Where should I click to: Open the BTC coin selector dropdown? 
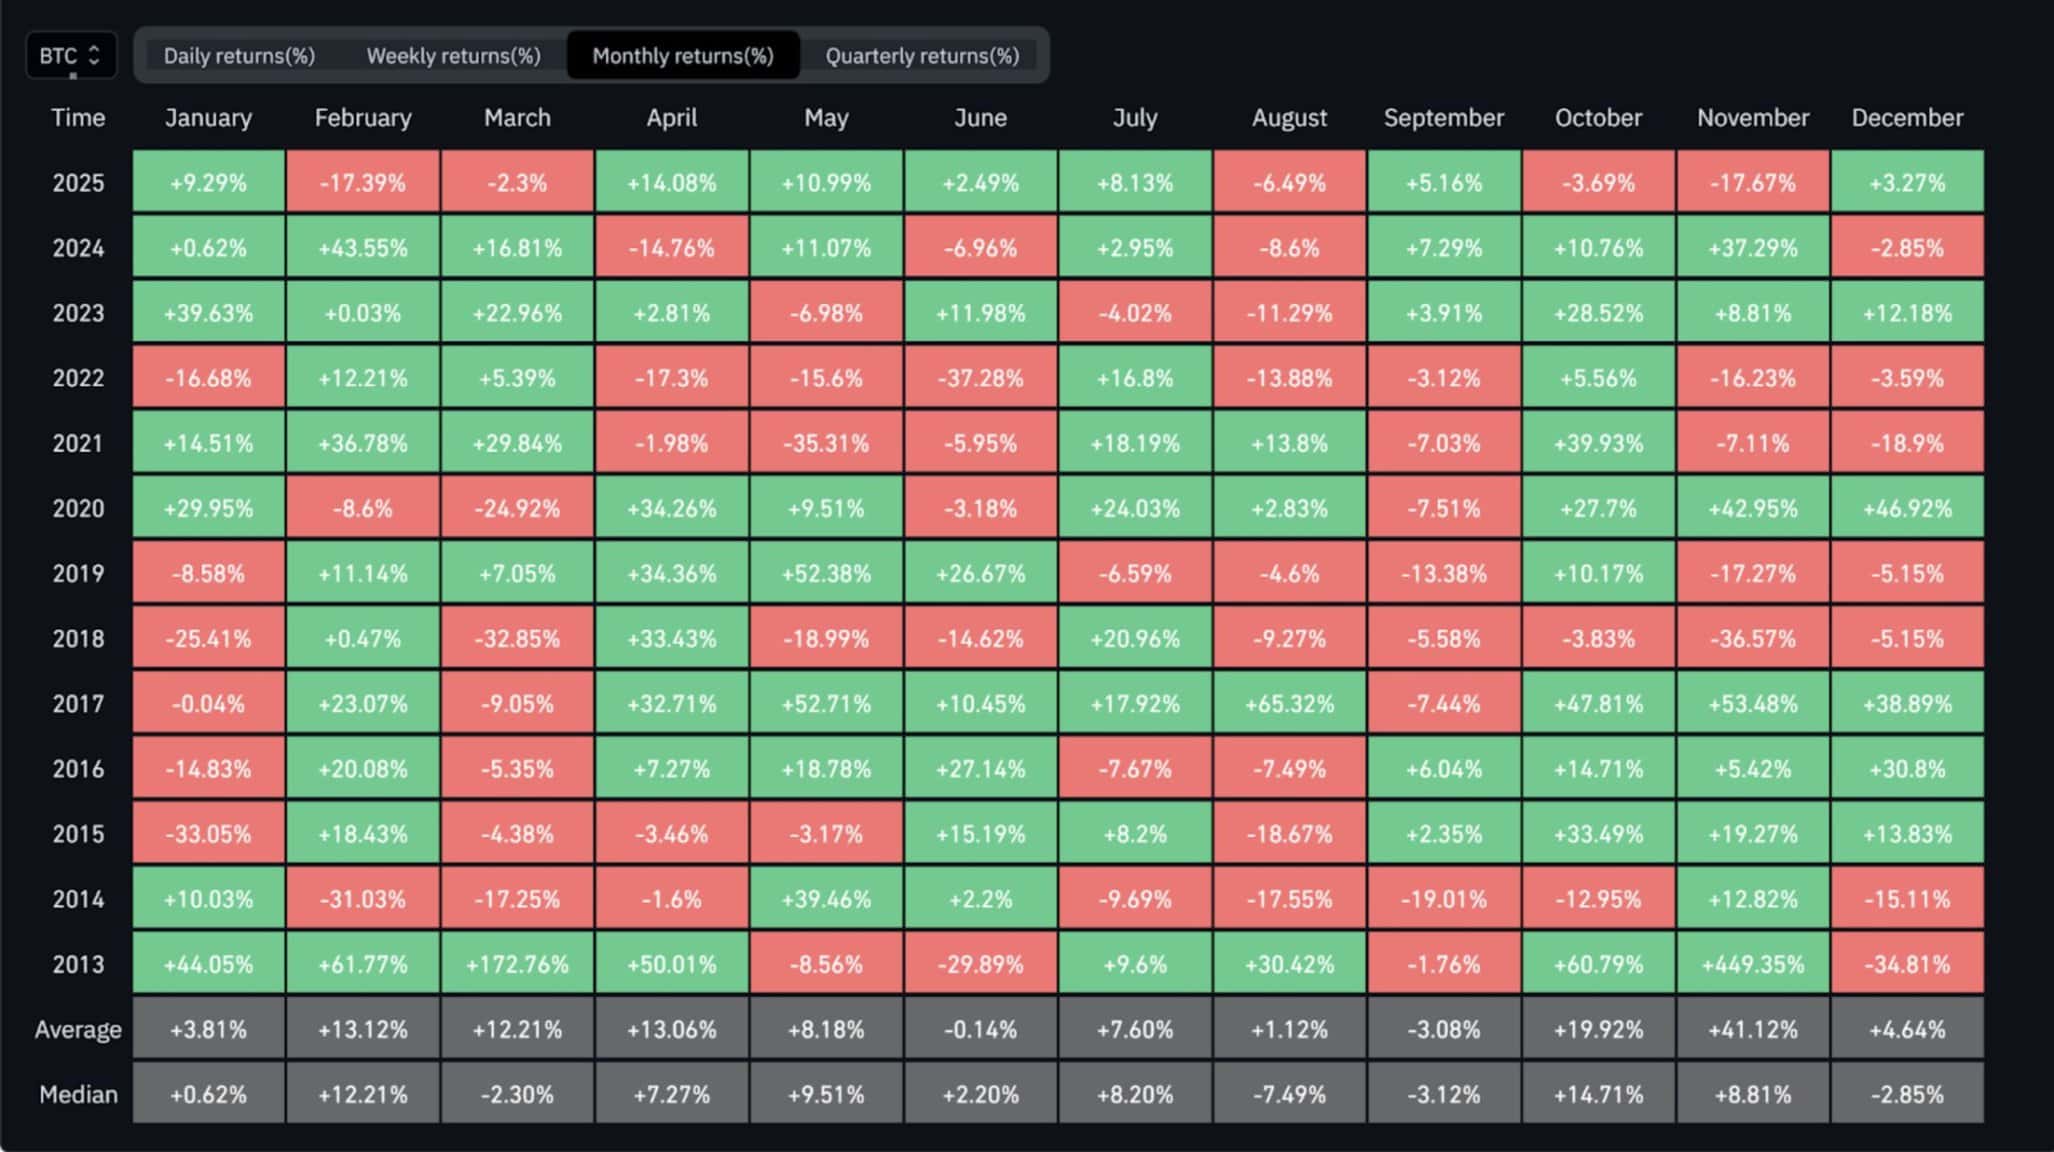click(x=70, y=55)
